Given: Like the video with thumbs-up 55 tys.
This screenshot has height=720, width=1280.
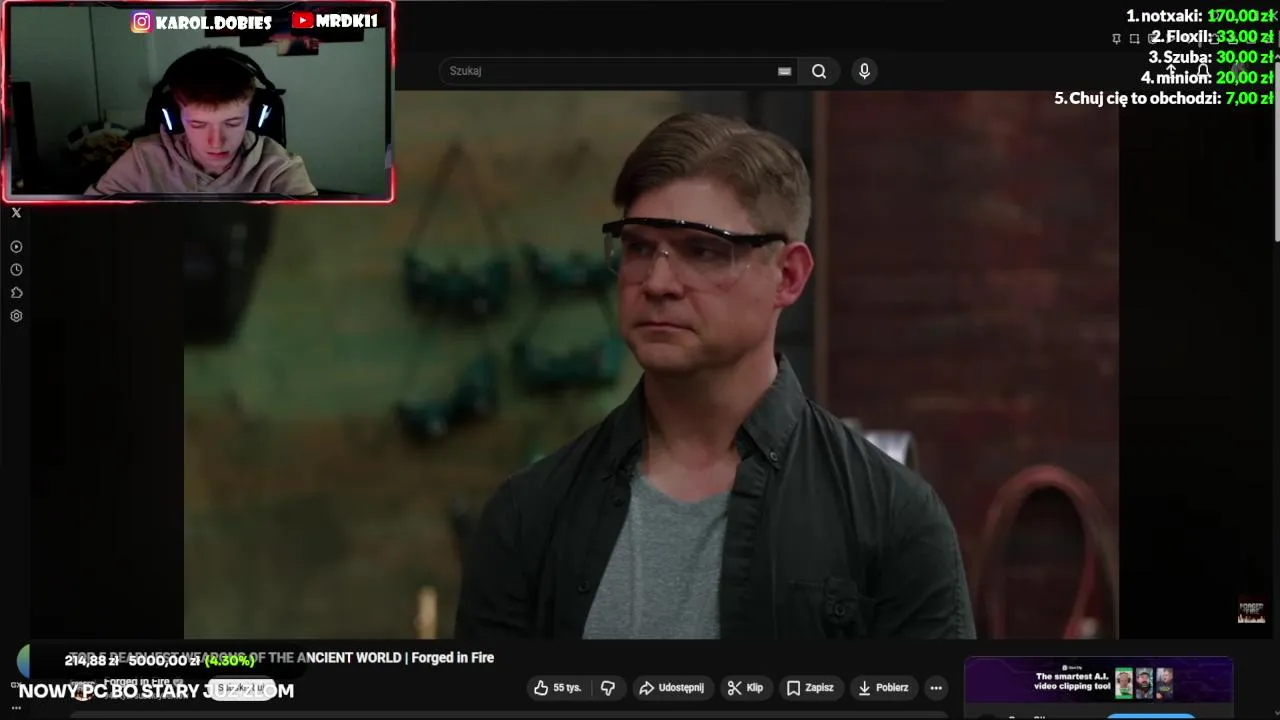Looking at the screenshot, I should pos(558,688).
